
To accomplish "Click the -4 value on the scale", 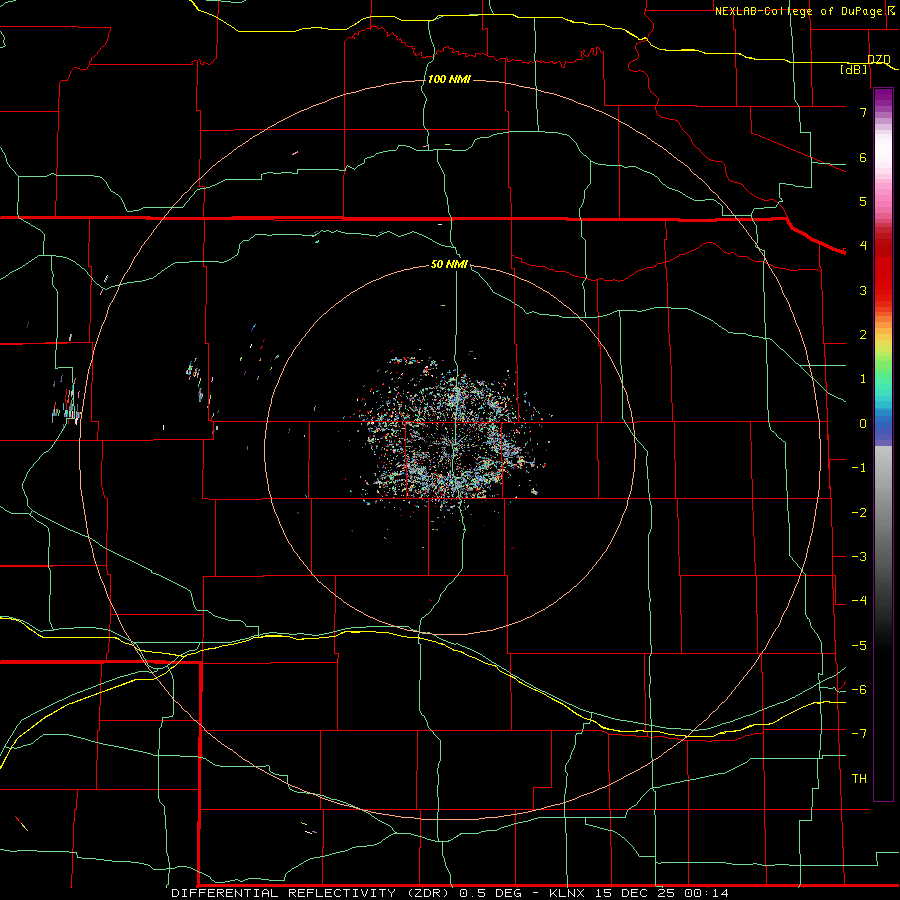I will coord(859,601).
